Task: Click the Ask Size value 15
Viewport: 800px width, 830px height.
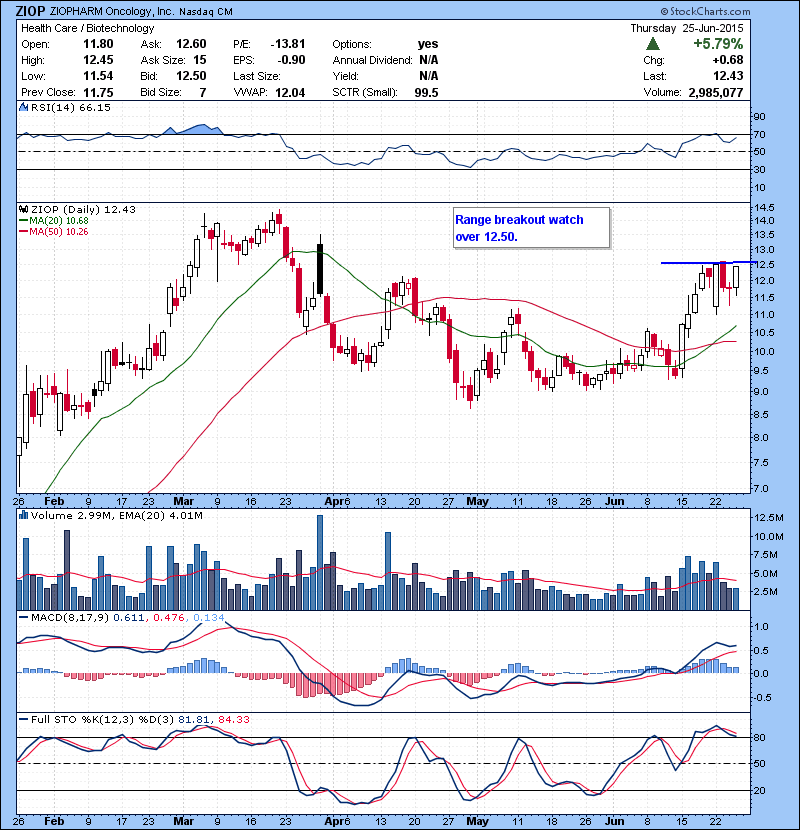Action: (x=200, y=60)
